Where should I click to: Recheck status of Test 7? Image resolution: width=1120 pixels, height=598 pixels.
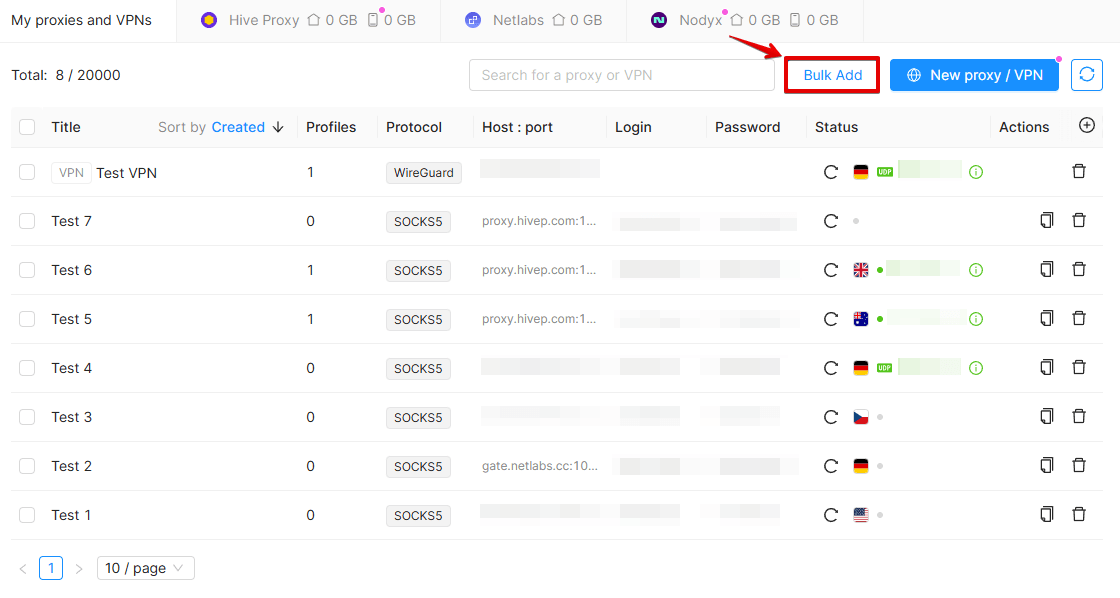[831, 221]
